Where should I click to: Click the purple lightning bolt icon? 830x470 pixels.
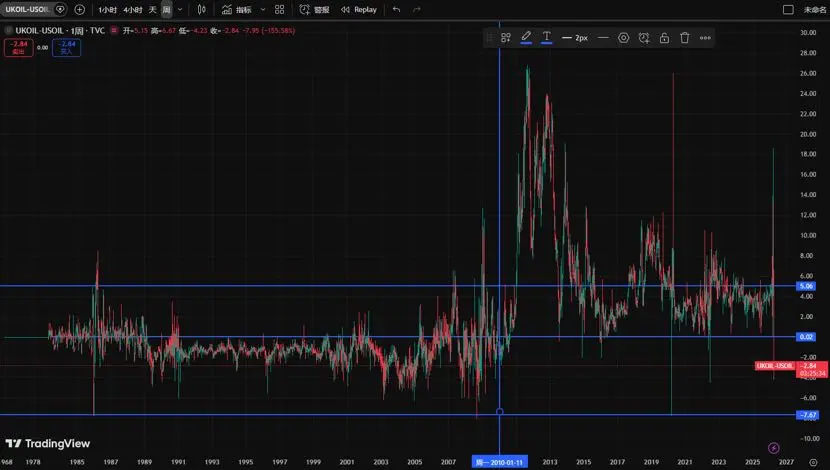click(773, 448)
